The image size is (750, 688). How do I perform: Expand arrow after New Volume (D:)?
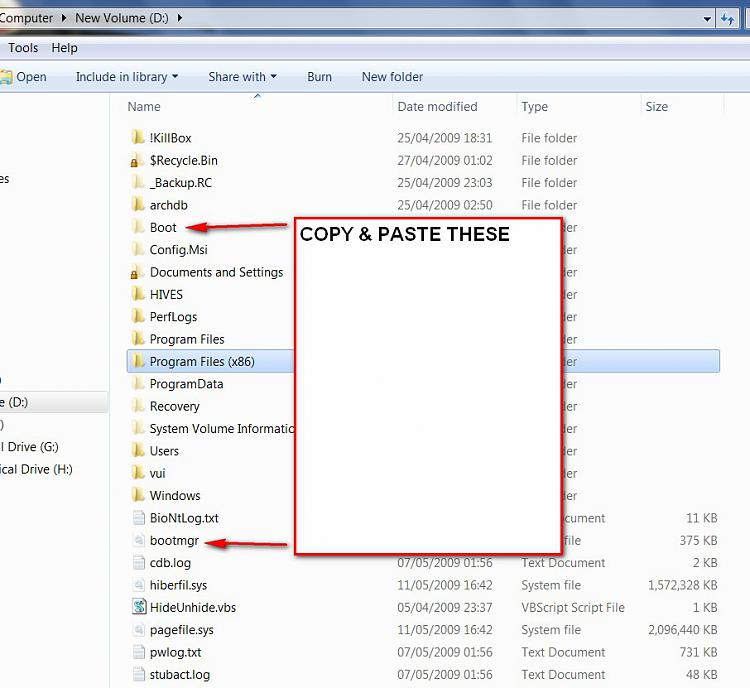click(x=180, y=18)
